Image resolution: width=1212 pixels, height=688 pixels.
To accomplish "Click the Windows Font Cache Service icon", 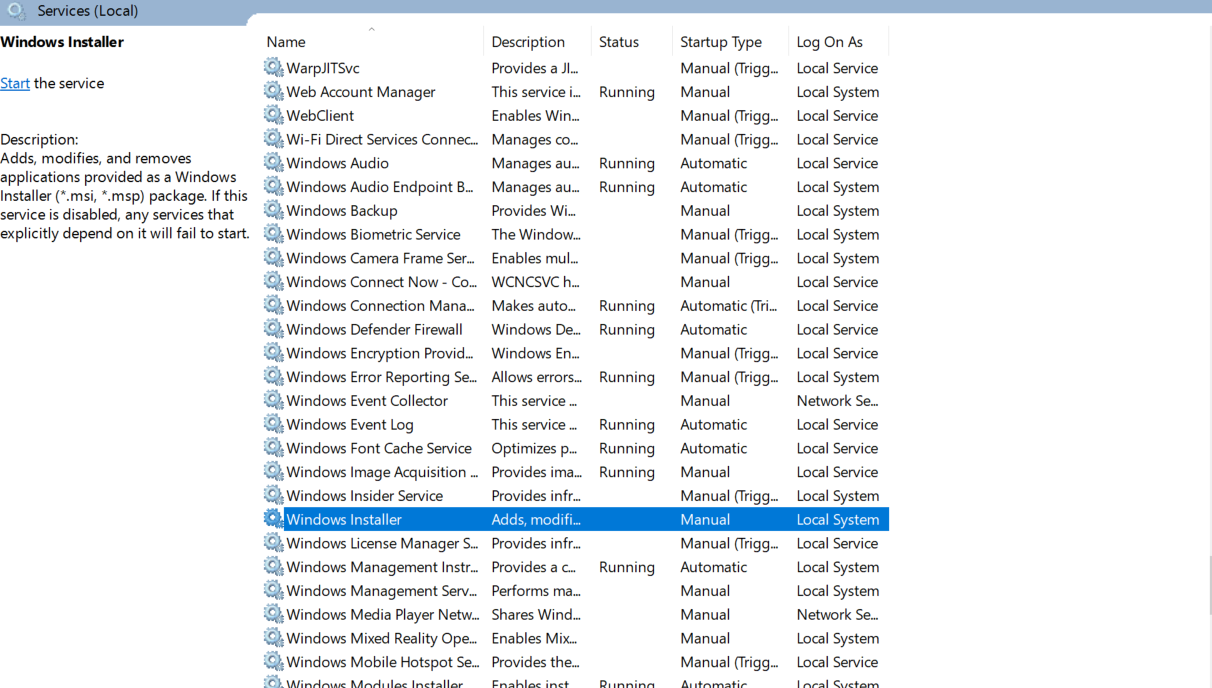I will point(273,448).
